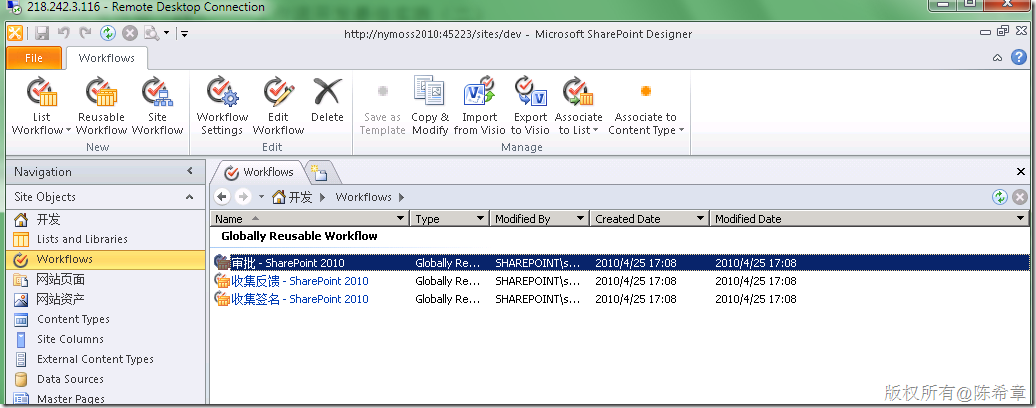Open the Customize Quick Access Toolbar dropdown
1036x408 pixels.
184,34
